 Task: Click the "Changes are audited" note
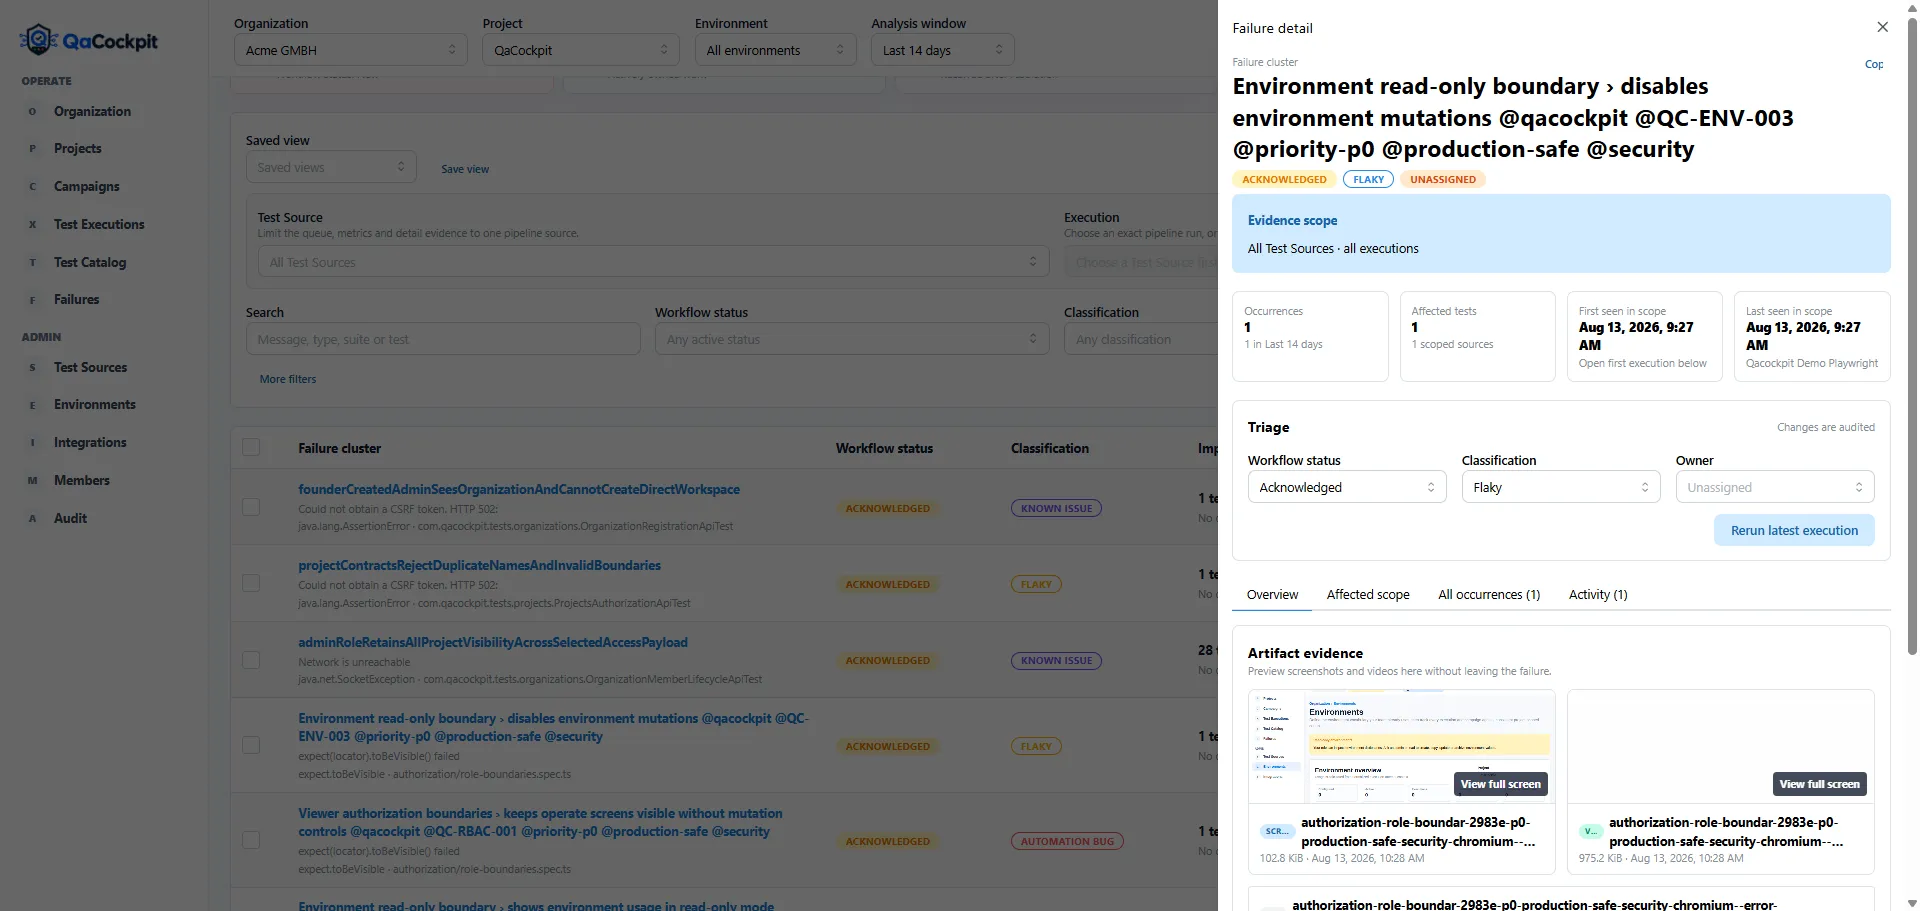click(x=1825, y=428)
